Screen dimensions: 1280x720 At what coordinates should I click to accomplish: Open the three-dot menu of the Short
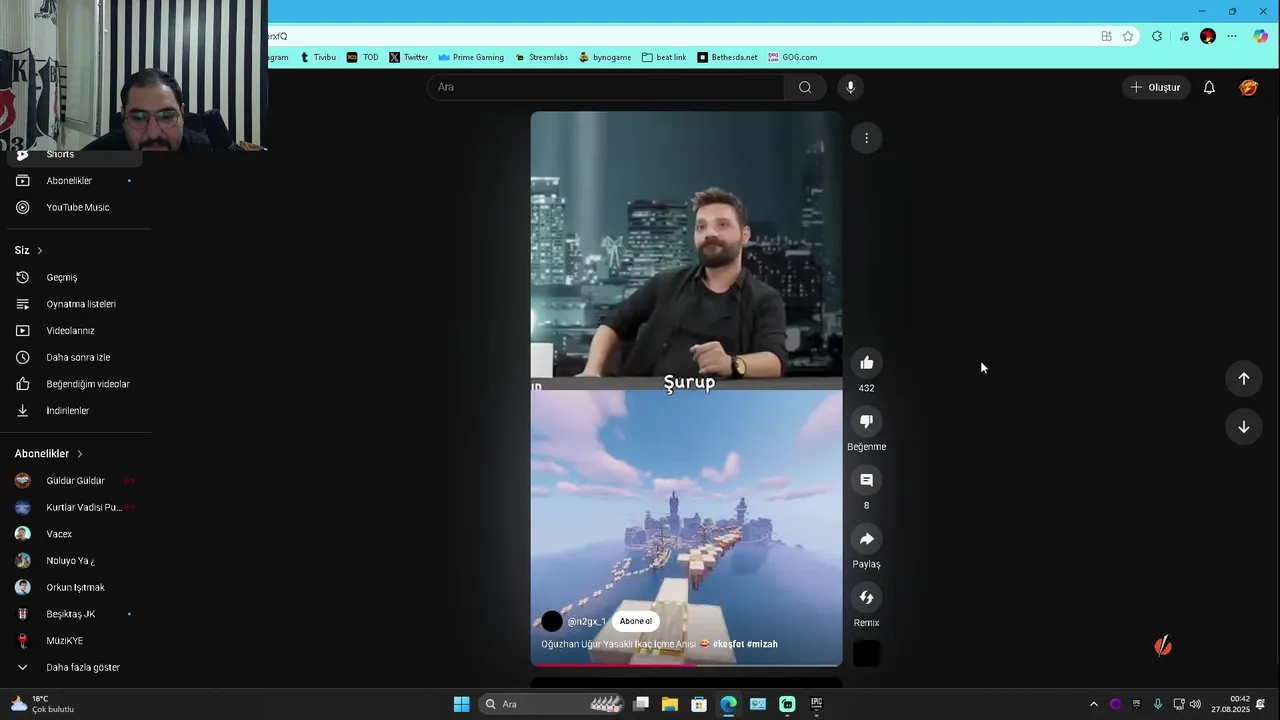pyautogui.click(x=866, y=138)
